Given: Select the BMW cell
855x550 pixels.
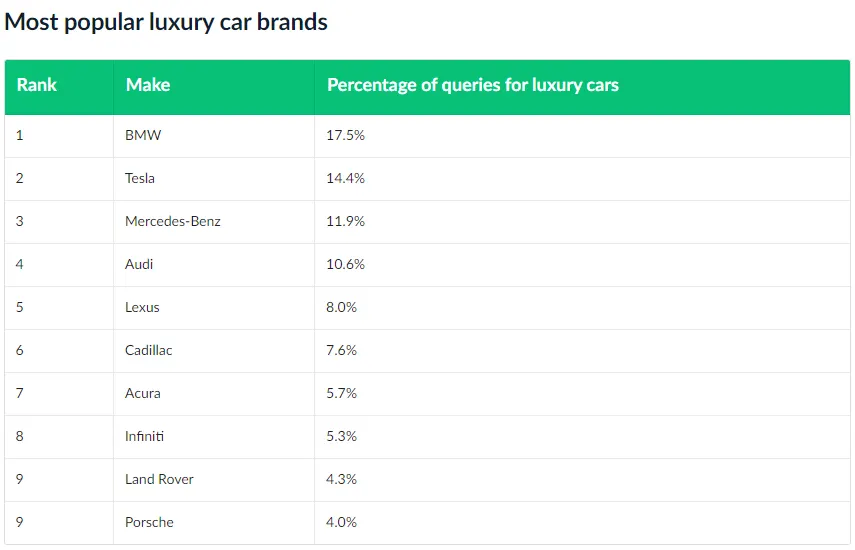Looking at the screenshot, I should pos(143,135).
